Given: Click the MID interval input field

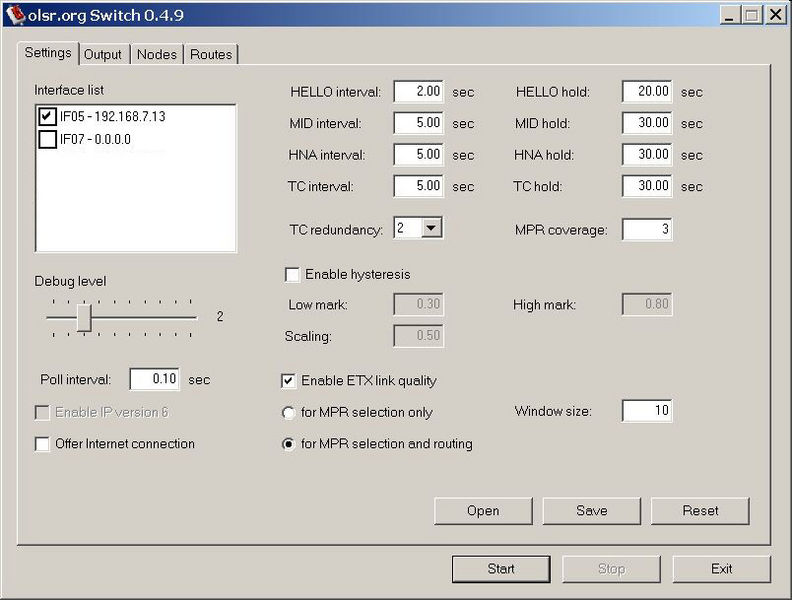Looking at the screenshot, I should coord(419,123).
